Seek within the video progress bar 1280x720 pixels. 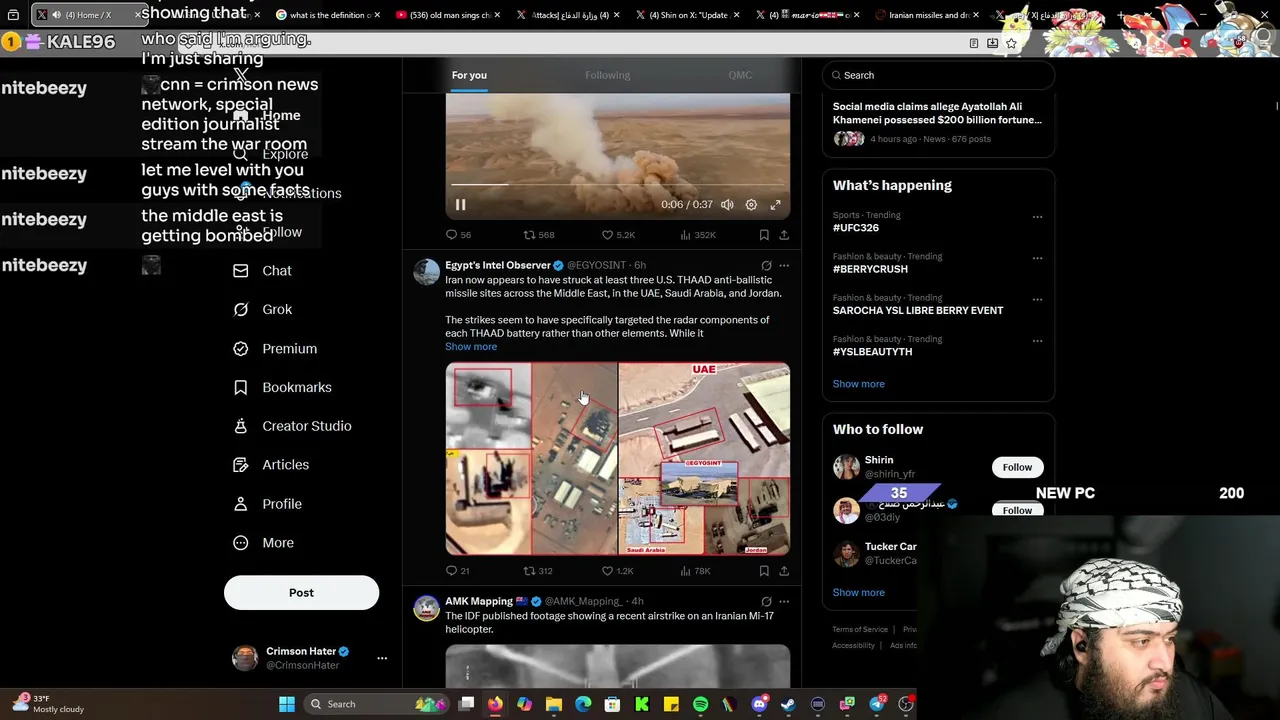point(617,184)
